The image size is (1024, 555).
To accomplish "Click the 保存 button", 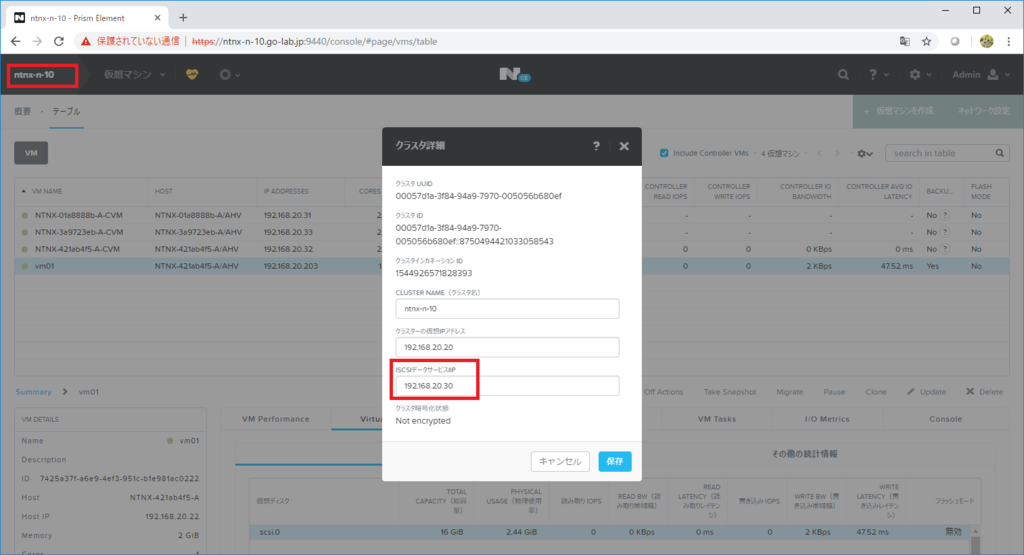I will 615,461.
